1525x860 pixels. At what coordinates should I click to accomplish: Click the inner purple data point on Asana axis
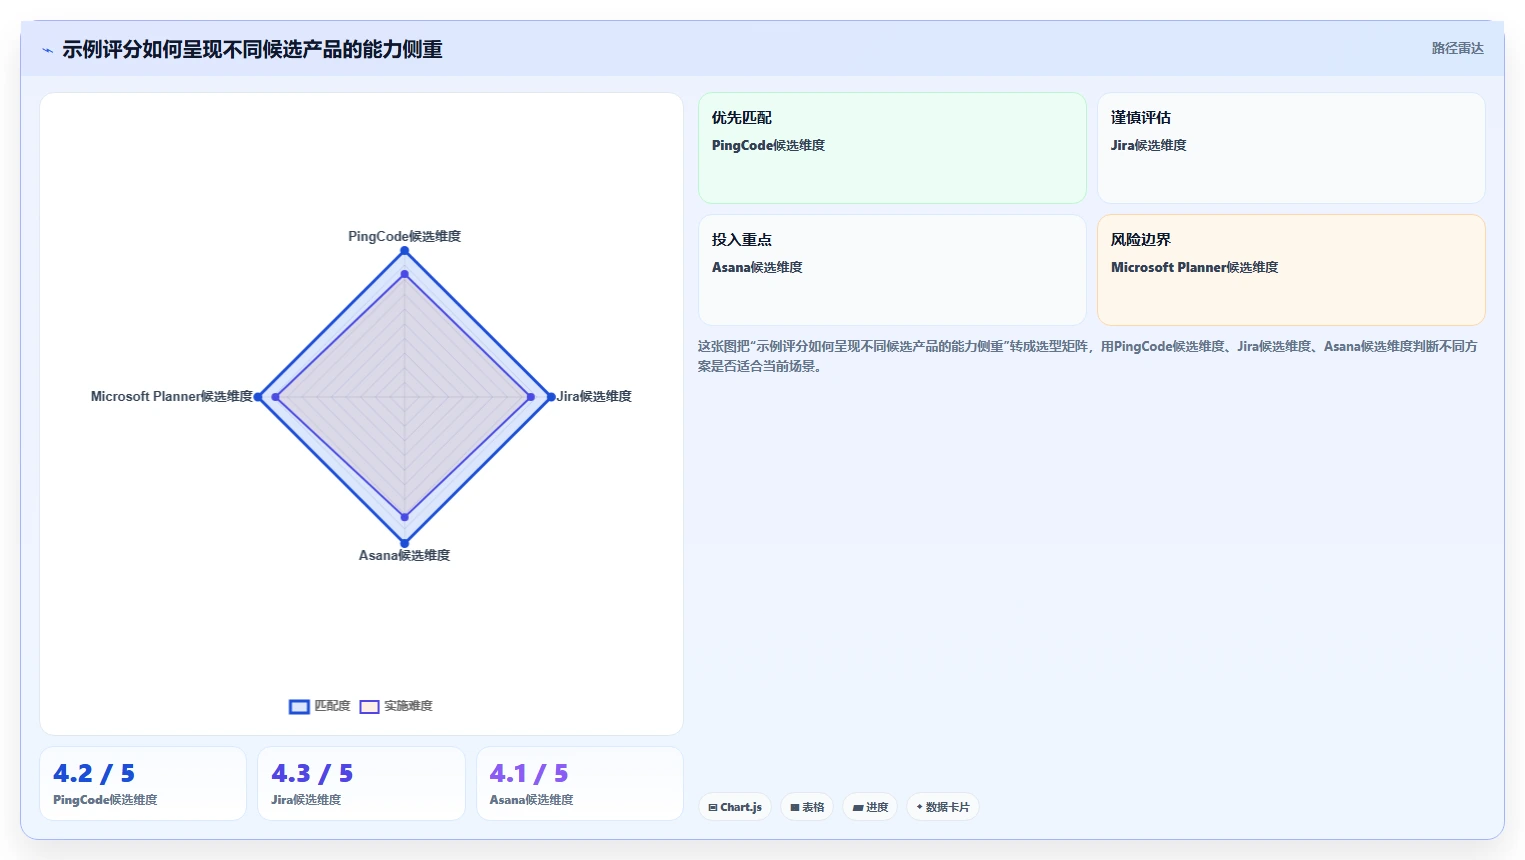[x=405, y=517]
